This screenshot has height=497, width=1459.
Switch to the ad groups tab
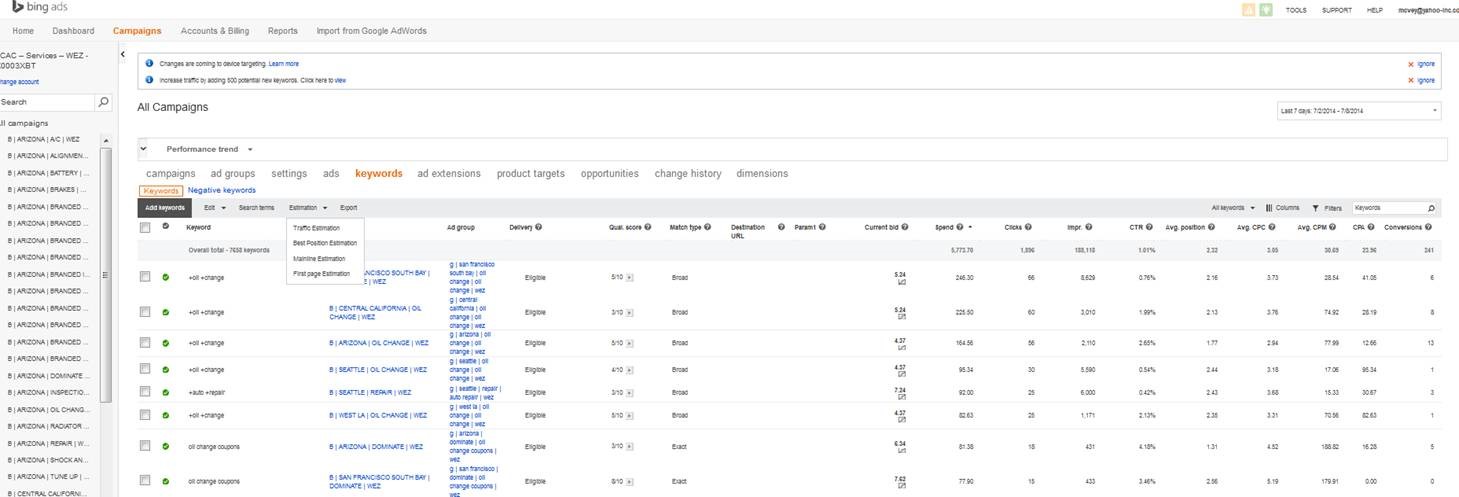[x=233, y=174]
